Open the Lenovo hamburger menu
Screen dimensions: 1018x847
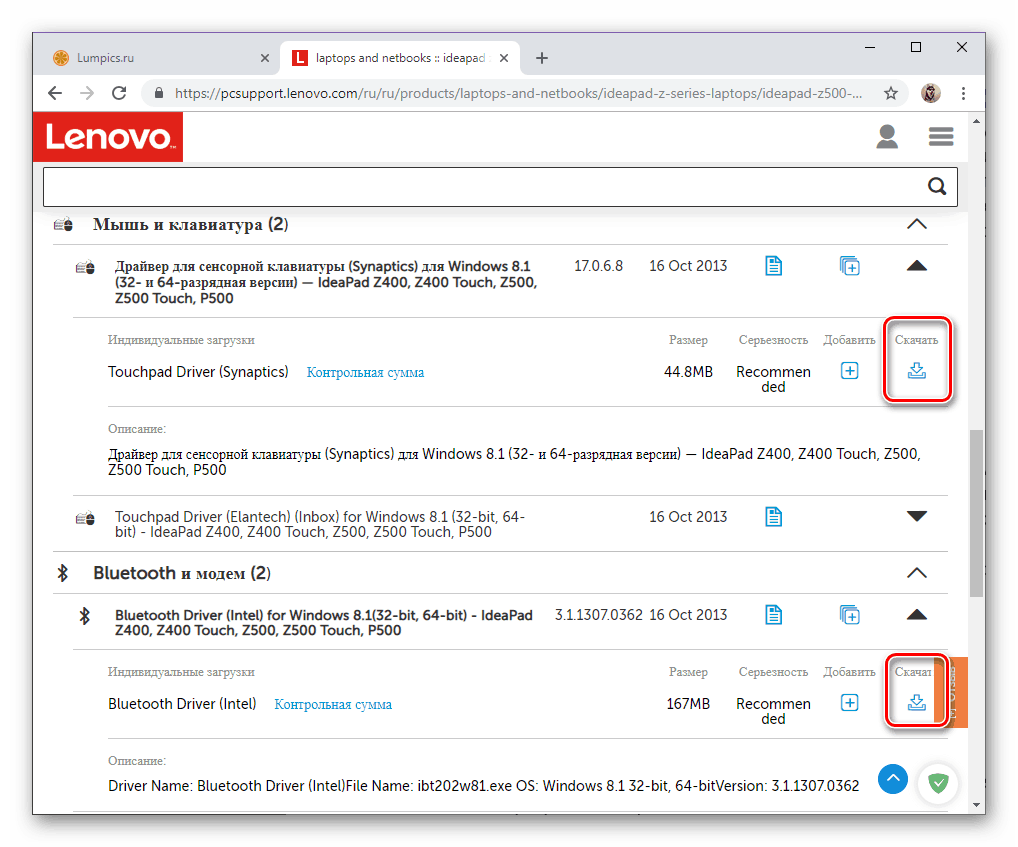pyautogui.click(x=940, y=137)
